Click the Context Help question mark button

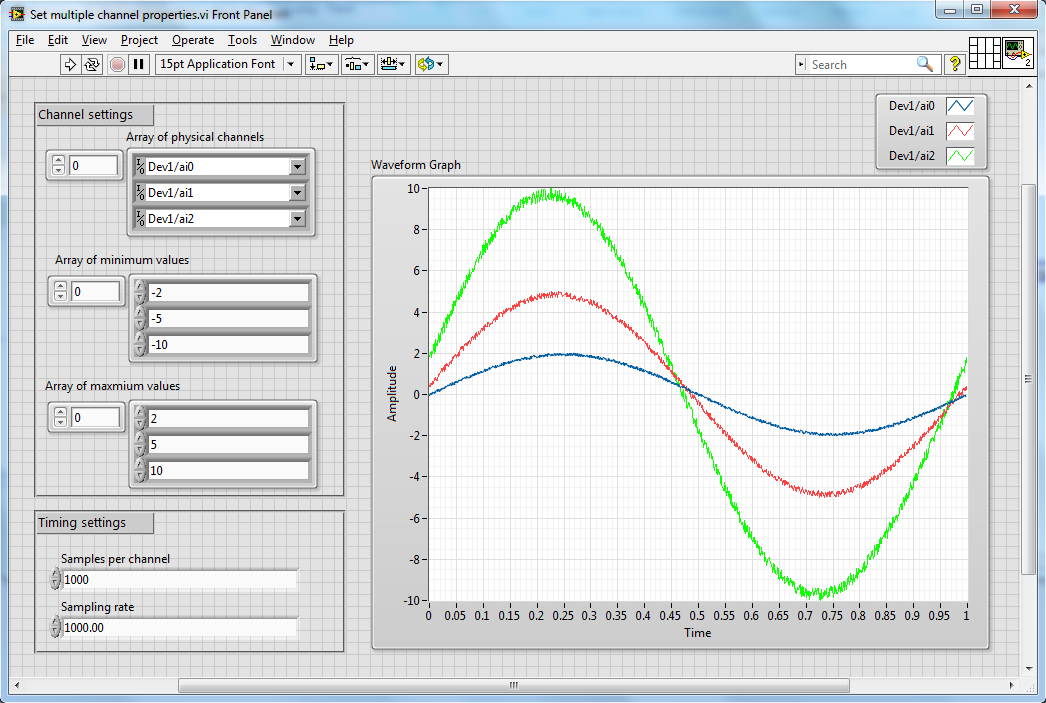pyautogui.click(x=955, y=64)
